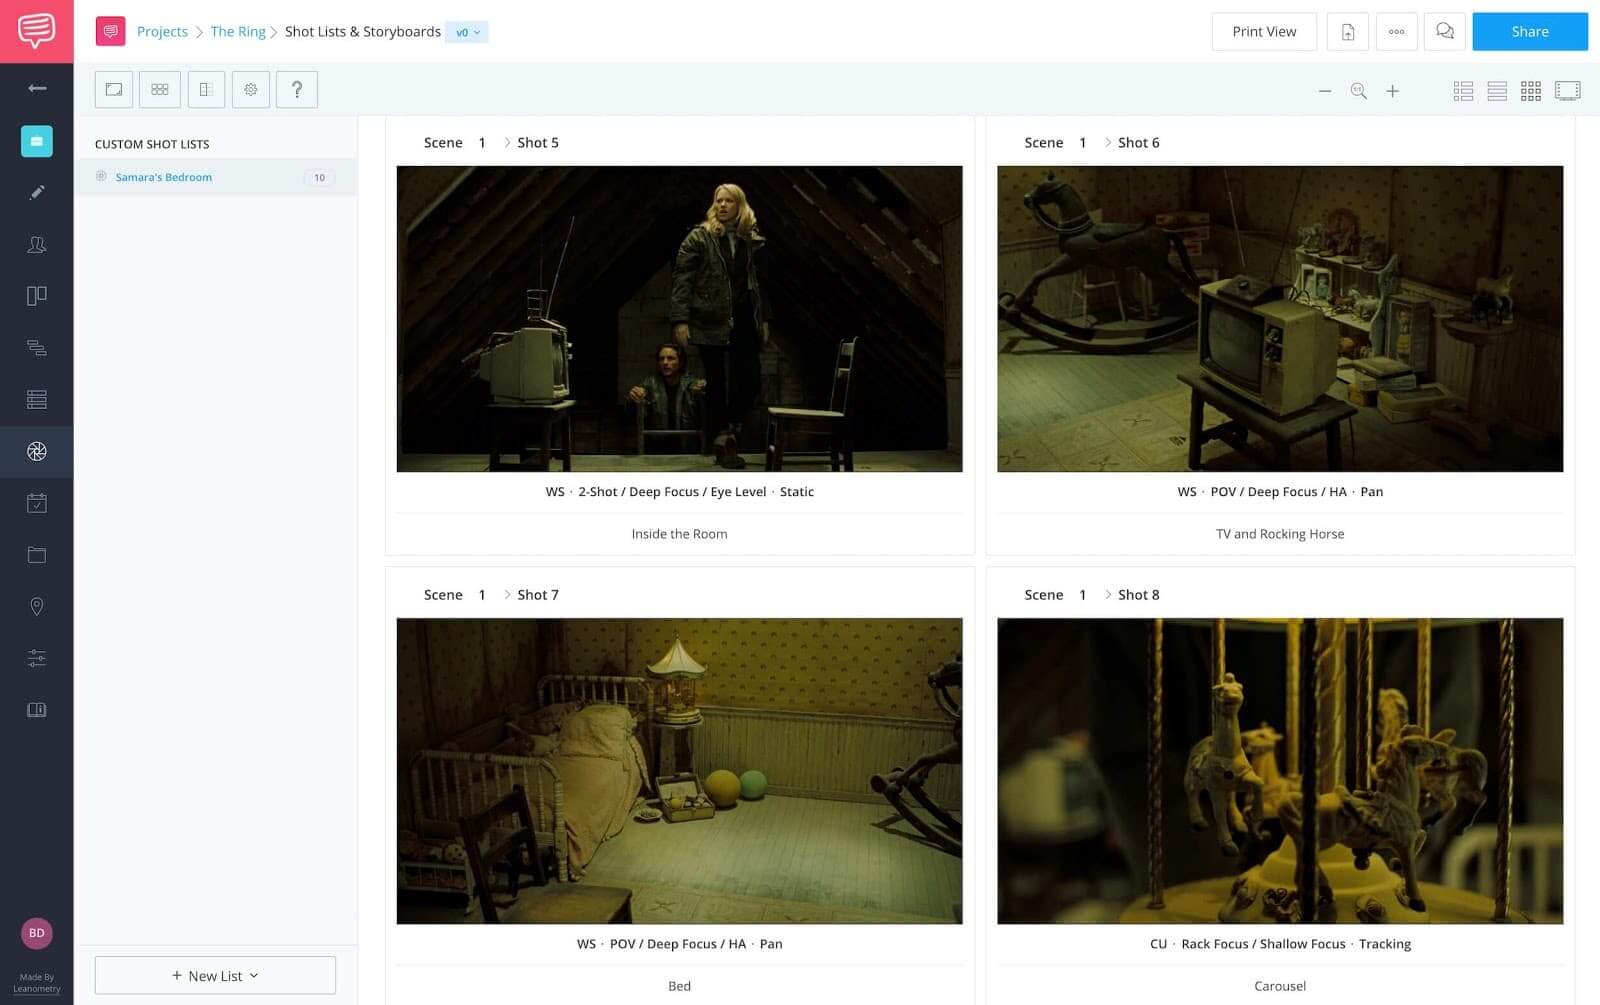The width and height of the screenshot is (1600, 1005).
Task: Zoom out using the minus icon
Action: click(1325, 91)
